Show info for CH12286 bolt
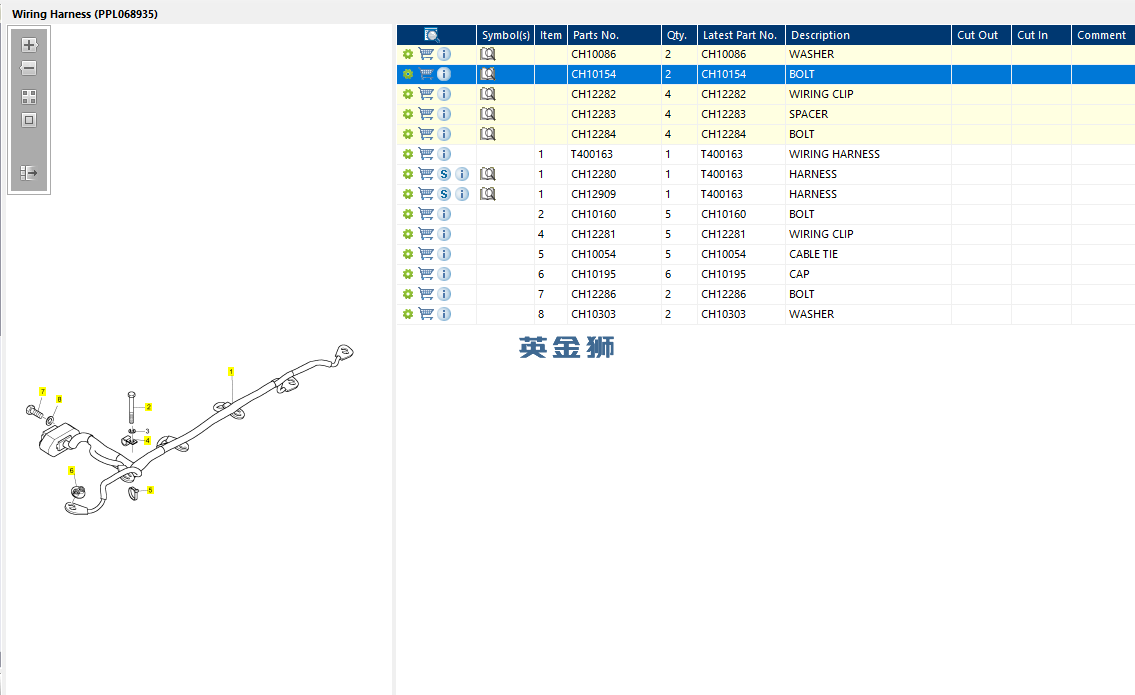The width and height of the screenshot is (1135, 695). (444, 294)
